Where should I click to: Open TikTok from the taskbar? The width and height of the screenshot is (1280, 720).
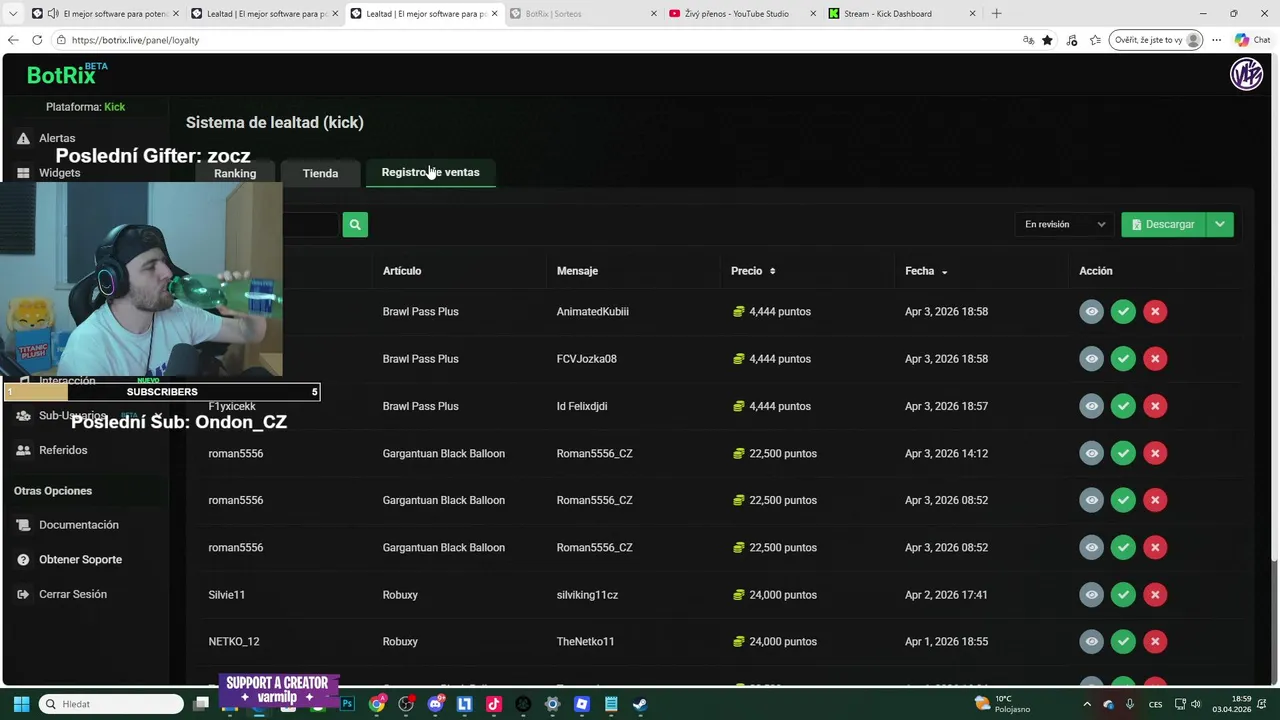point(493,704)
